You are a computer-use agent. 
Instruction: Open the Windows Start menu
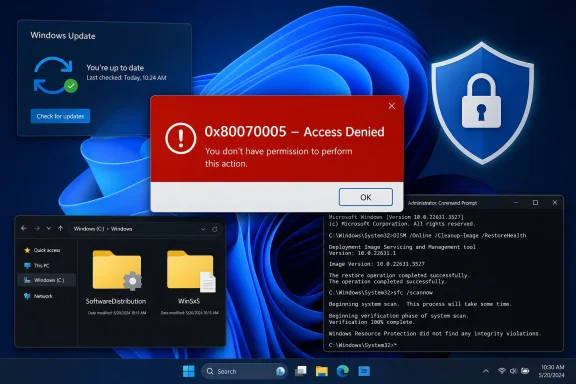189,371
